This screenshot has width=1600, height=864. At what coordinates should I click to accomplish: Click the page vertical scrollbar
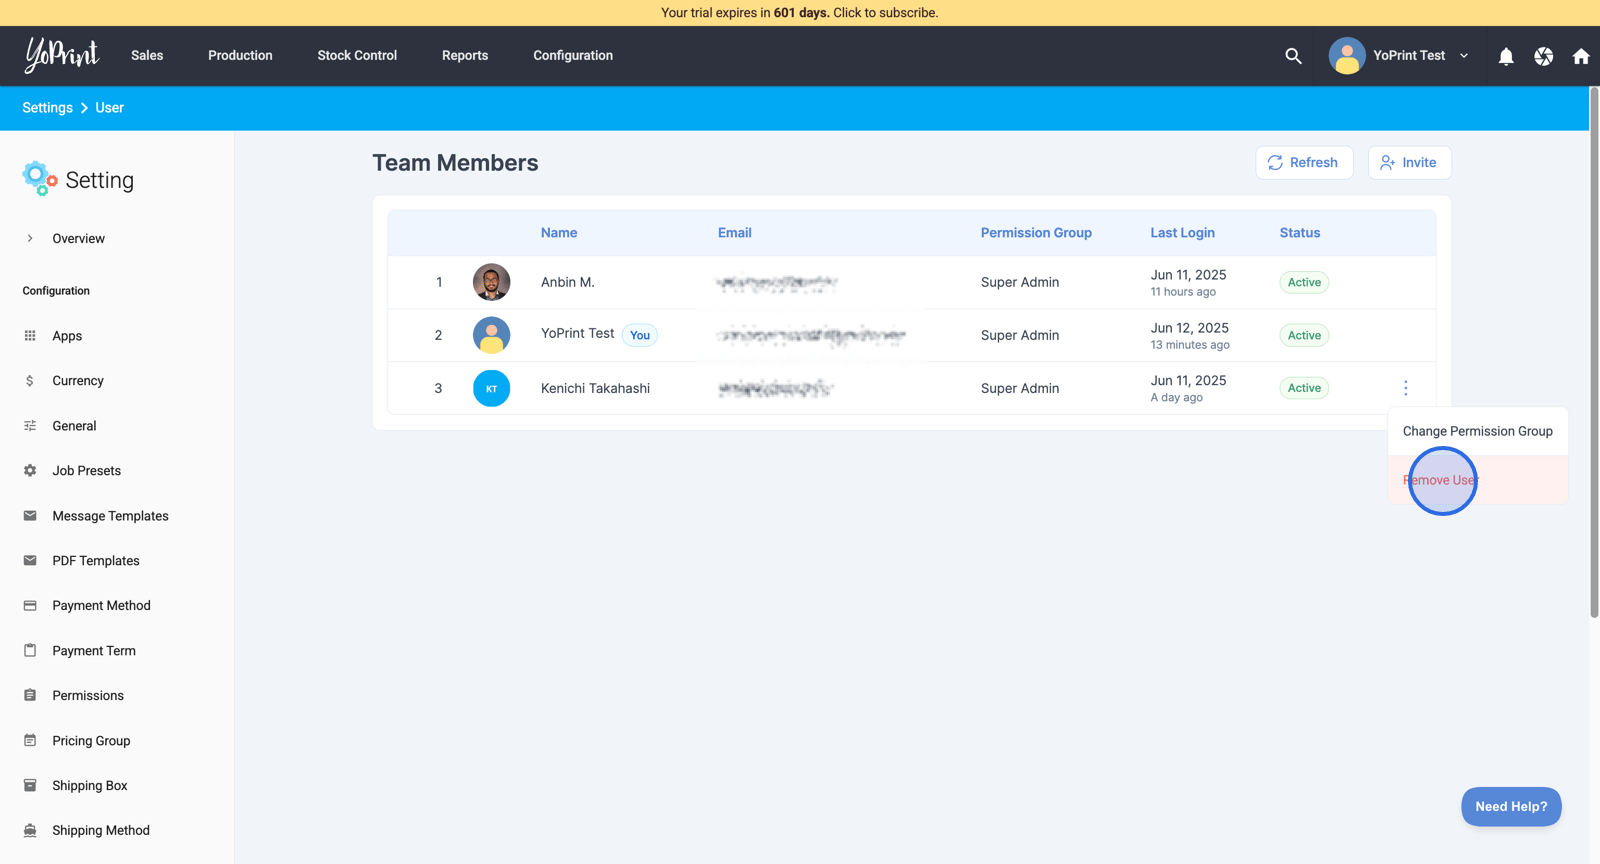1594,353
